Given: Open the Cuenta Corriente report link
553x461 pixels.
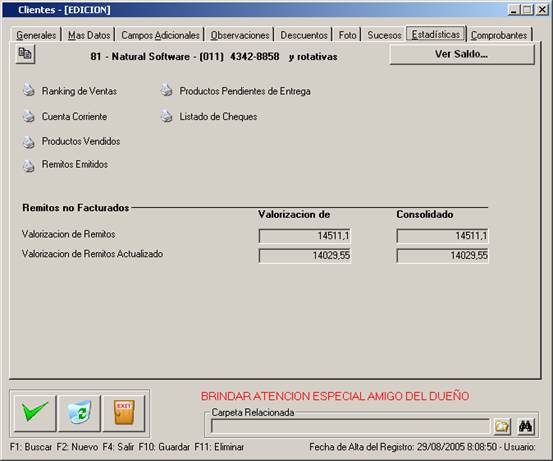Looking at the screenshot, I should pos(74,116).
